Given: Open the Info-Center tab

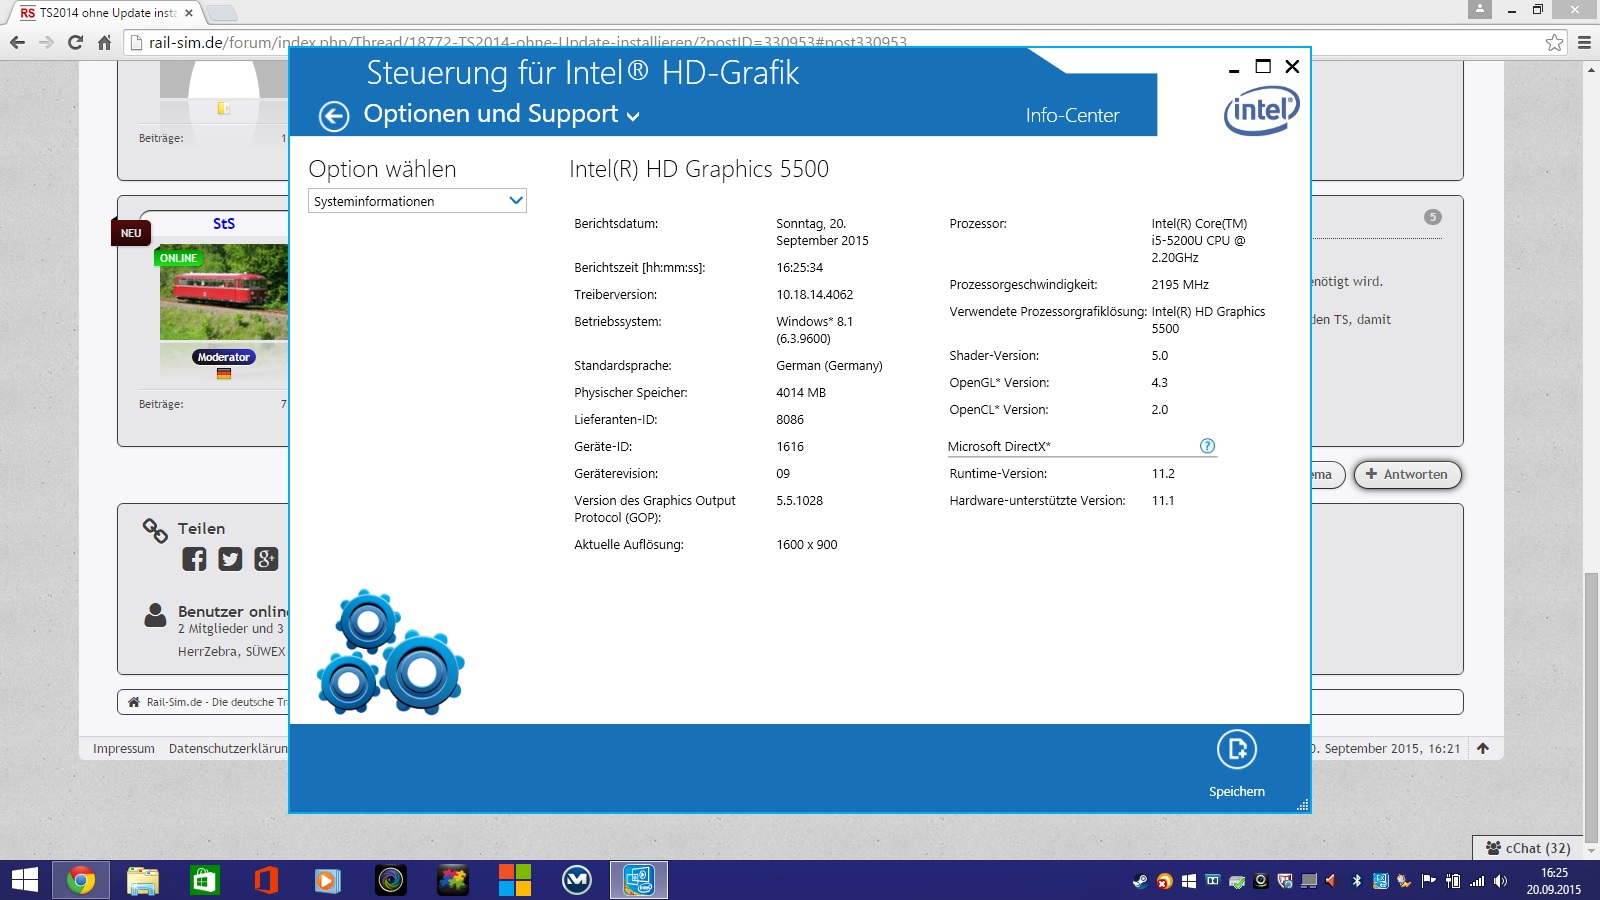Looking at the screenshot, I should [x=1072, y=115].
